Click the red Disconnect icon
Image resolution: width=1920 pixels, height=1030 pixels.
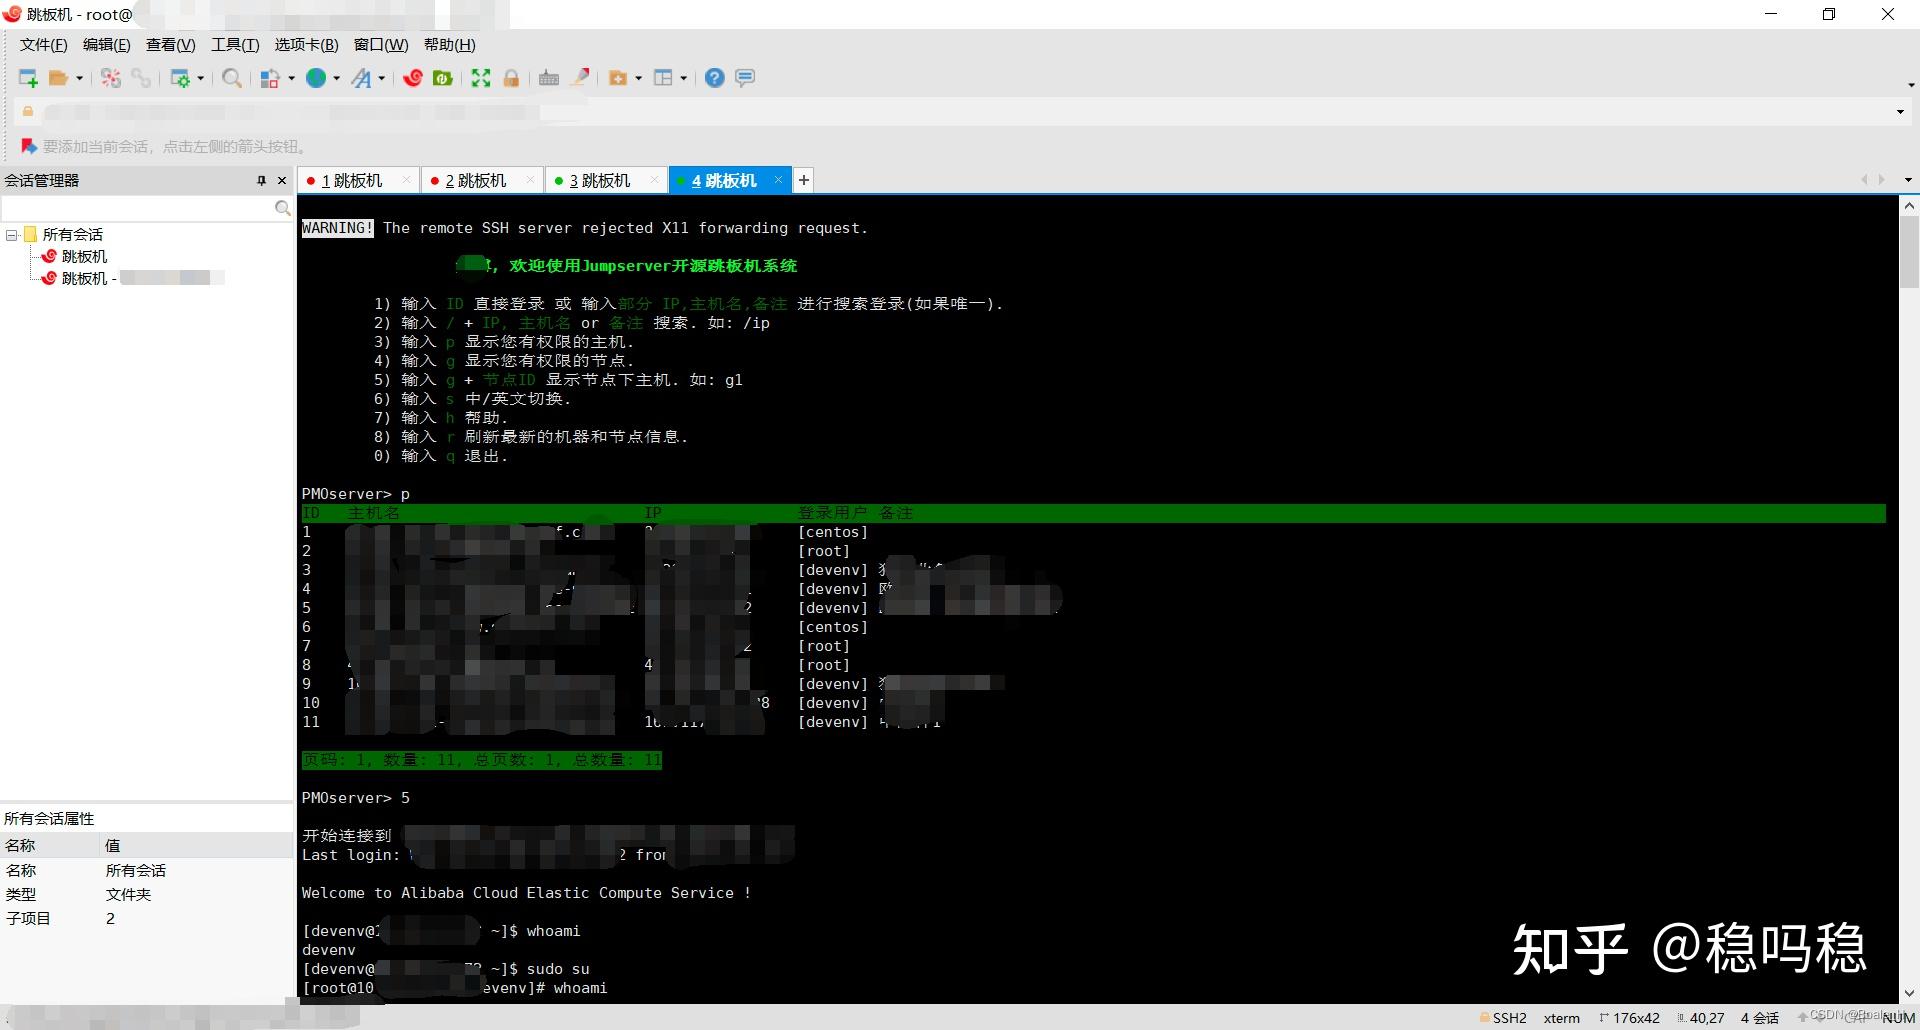click(111, 78)
